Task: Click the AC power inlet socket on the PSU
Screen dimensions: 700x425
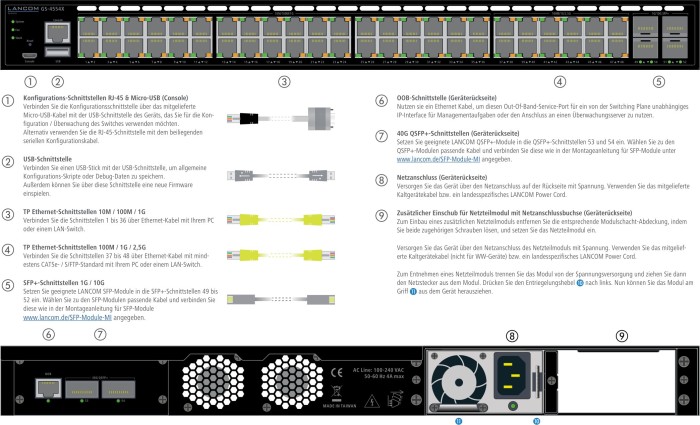Action: tap(512, 376)
